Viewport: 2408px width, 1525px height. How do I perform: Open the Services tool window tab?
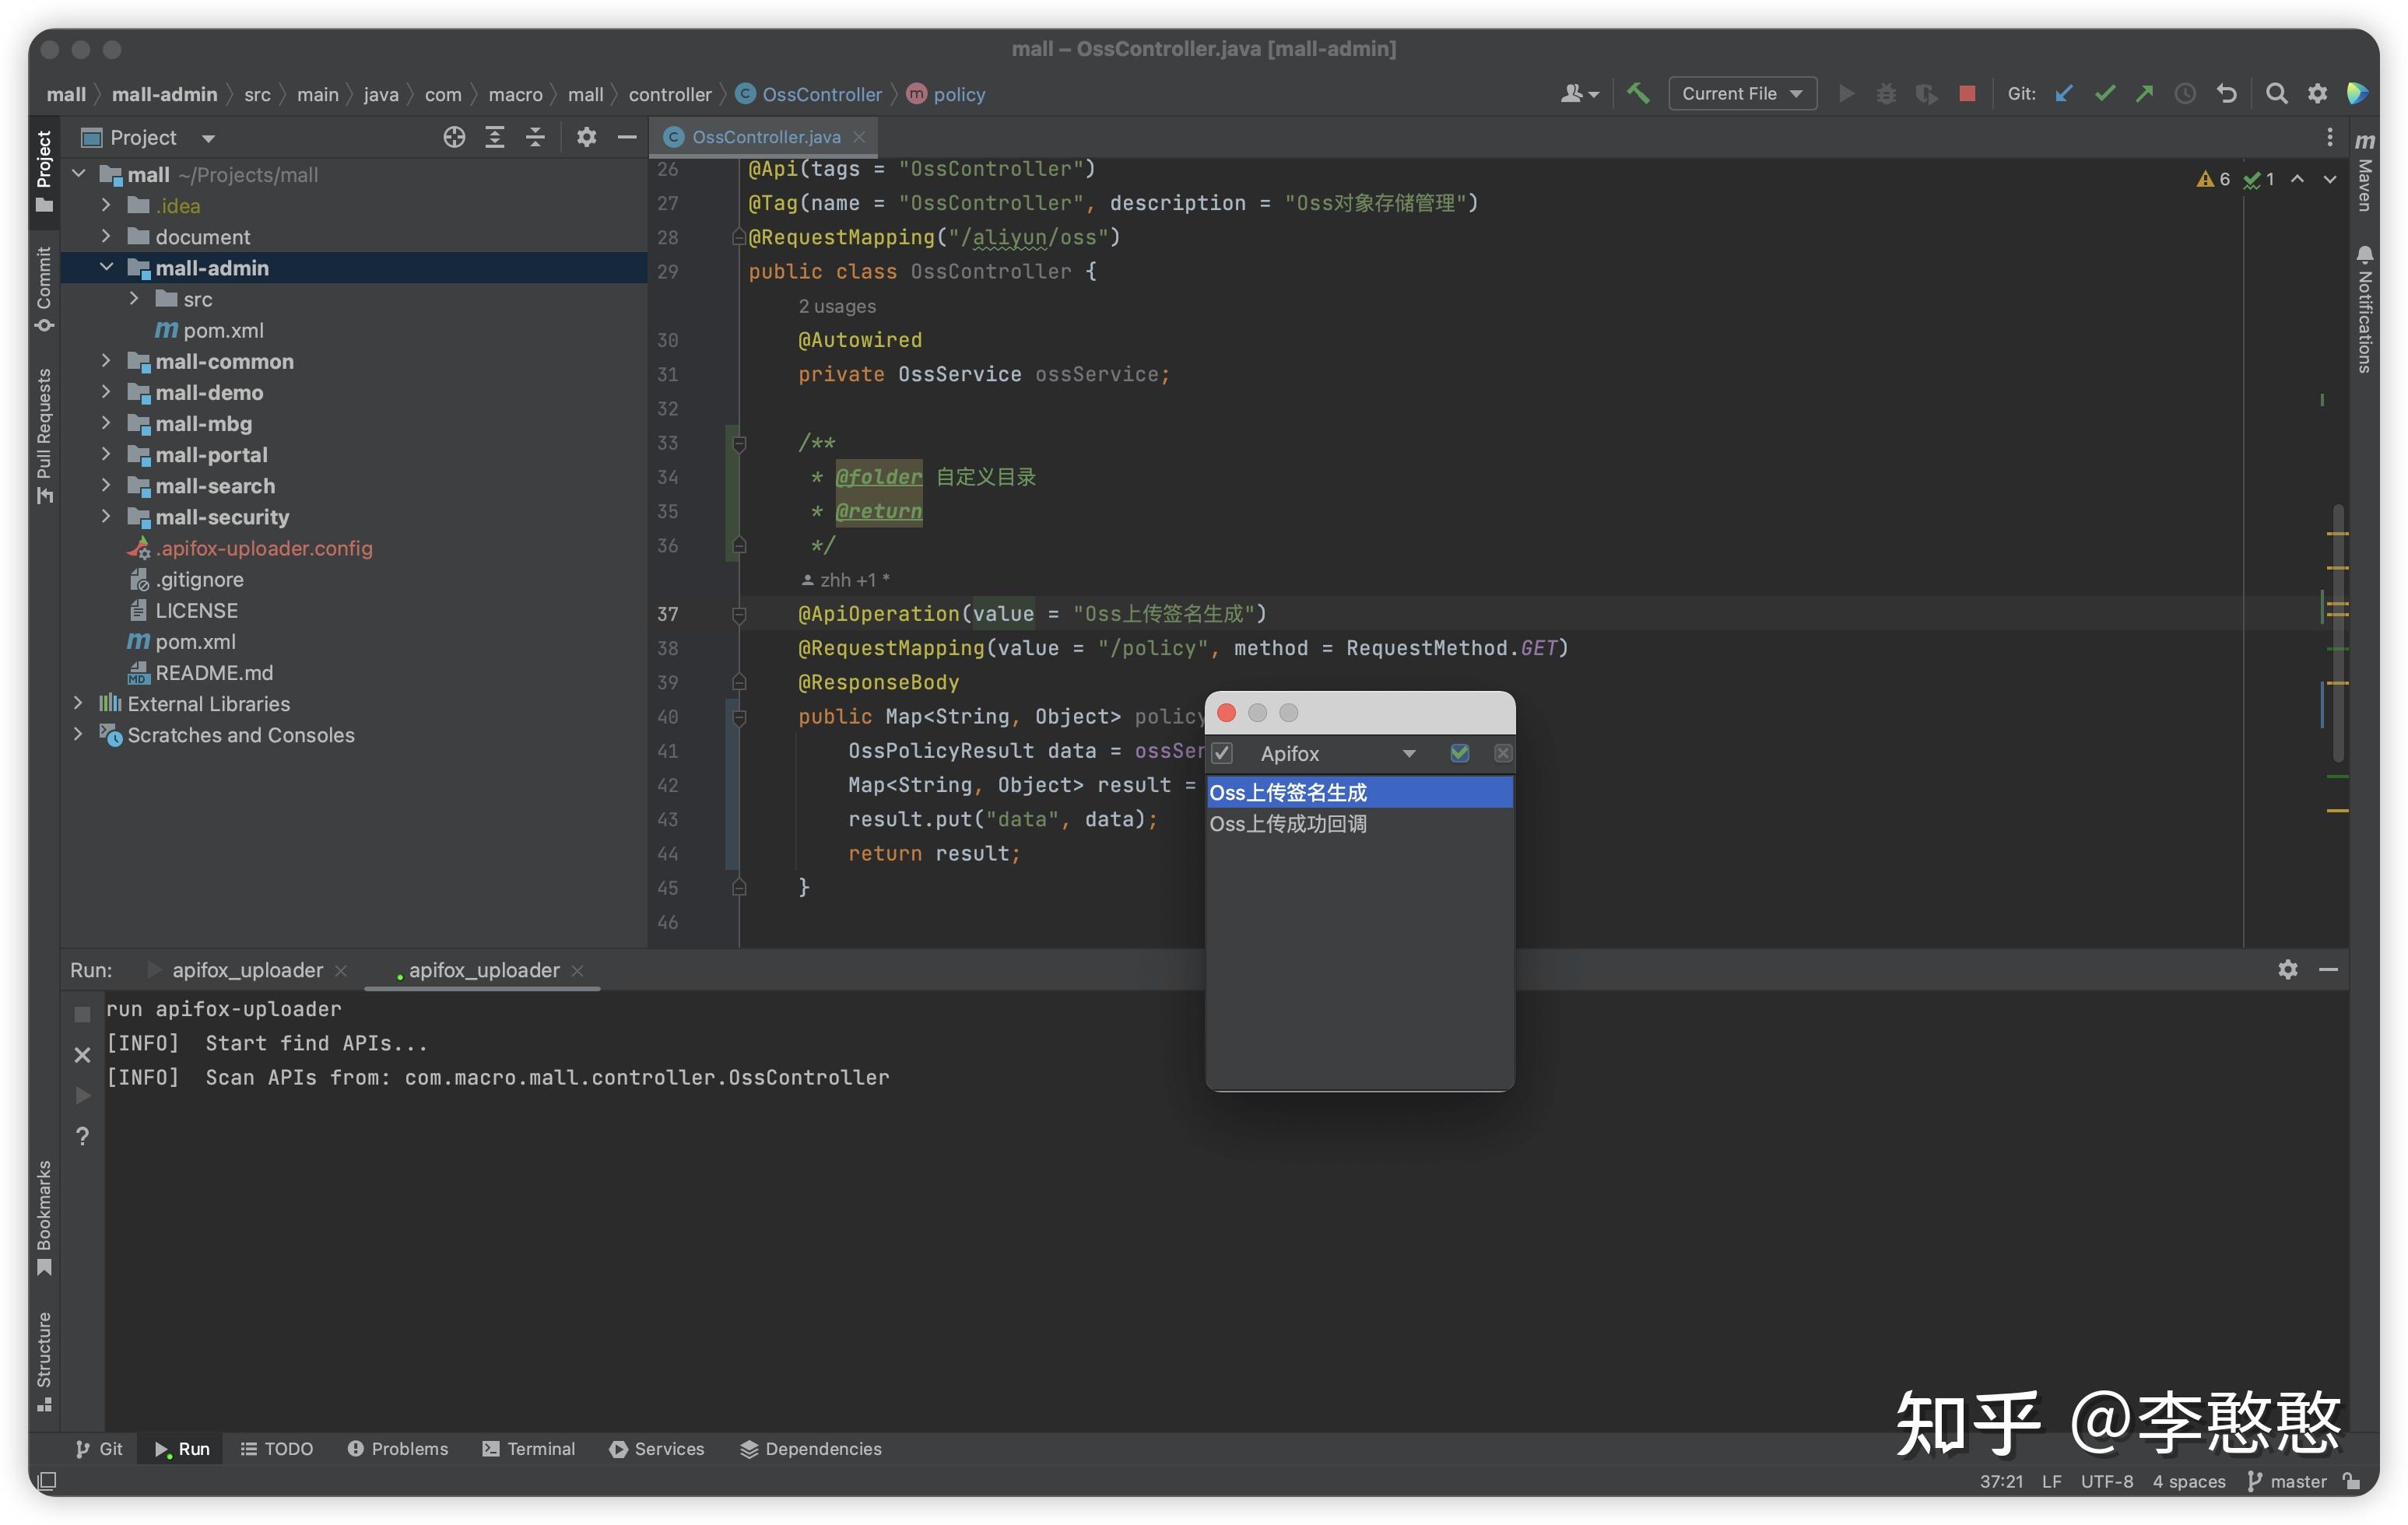coord(656,1448)
